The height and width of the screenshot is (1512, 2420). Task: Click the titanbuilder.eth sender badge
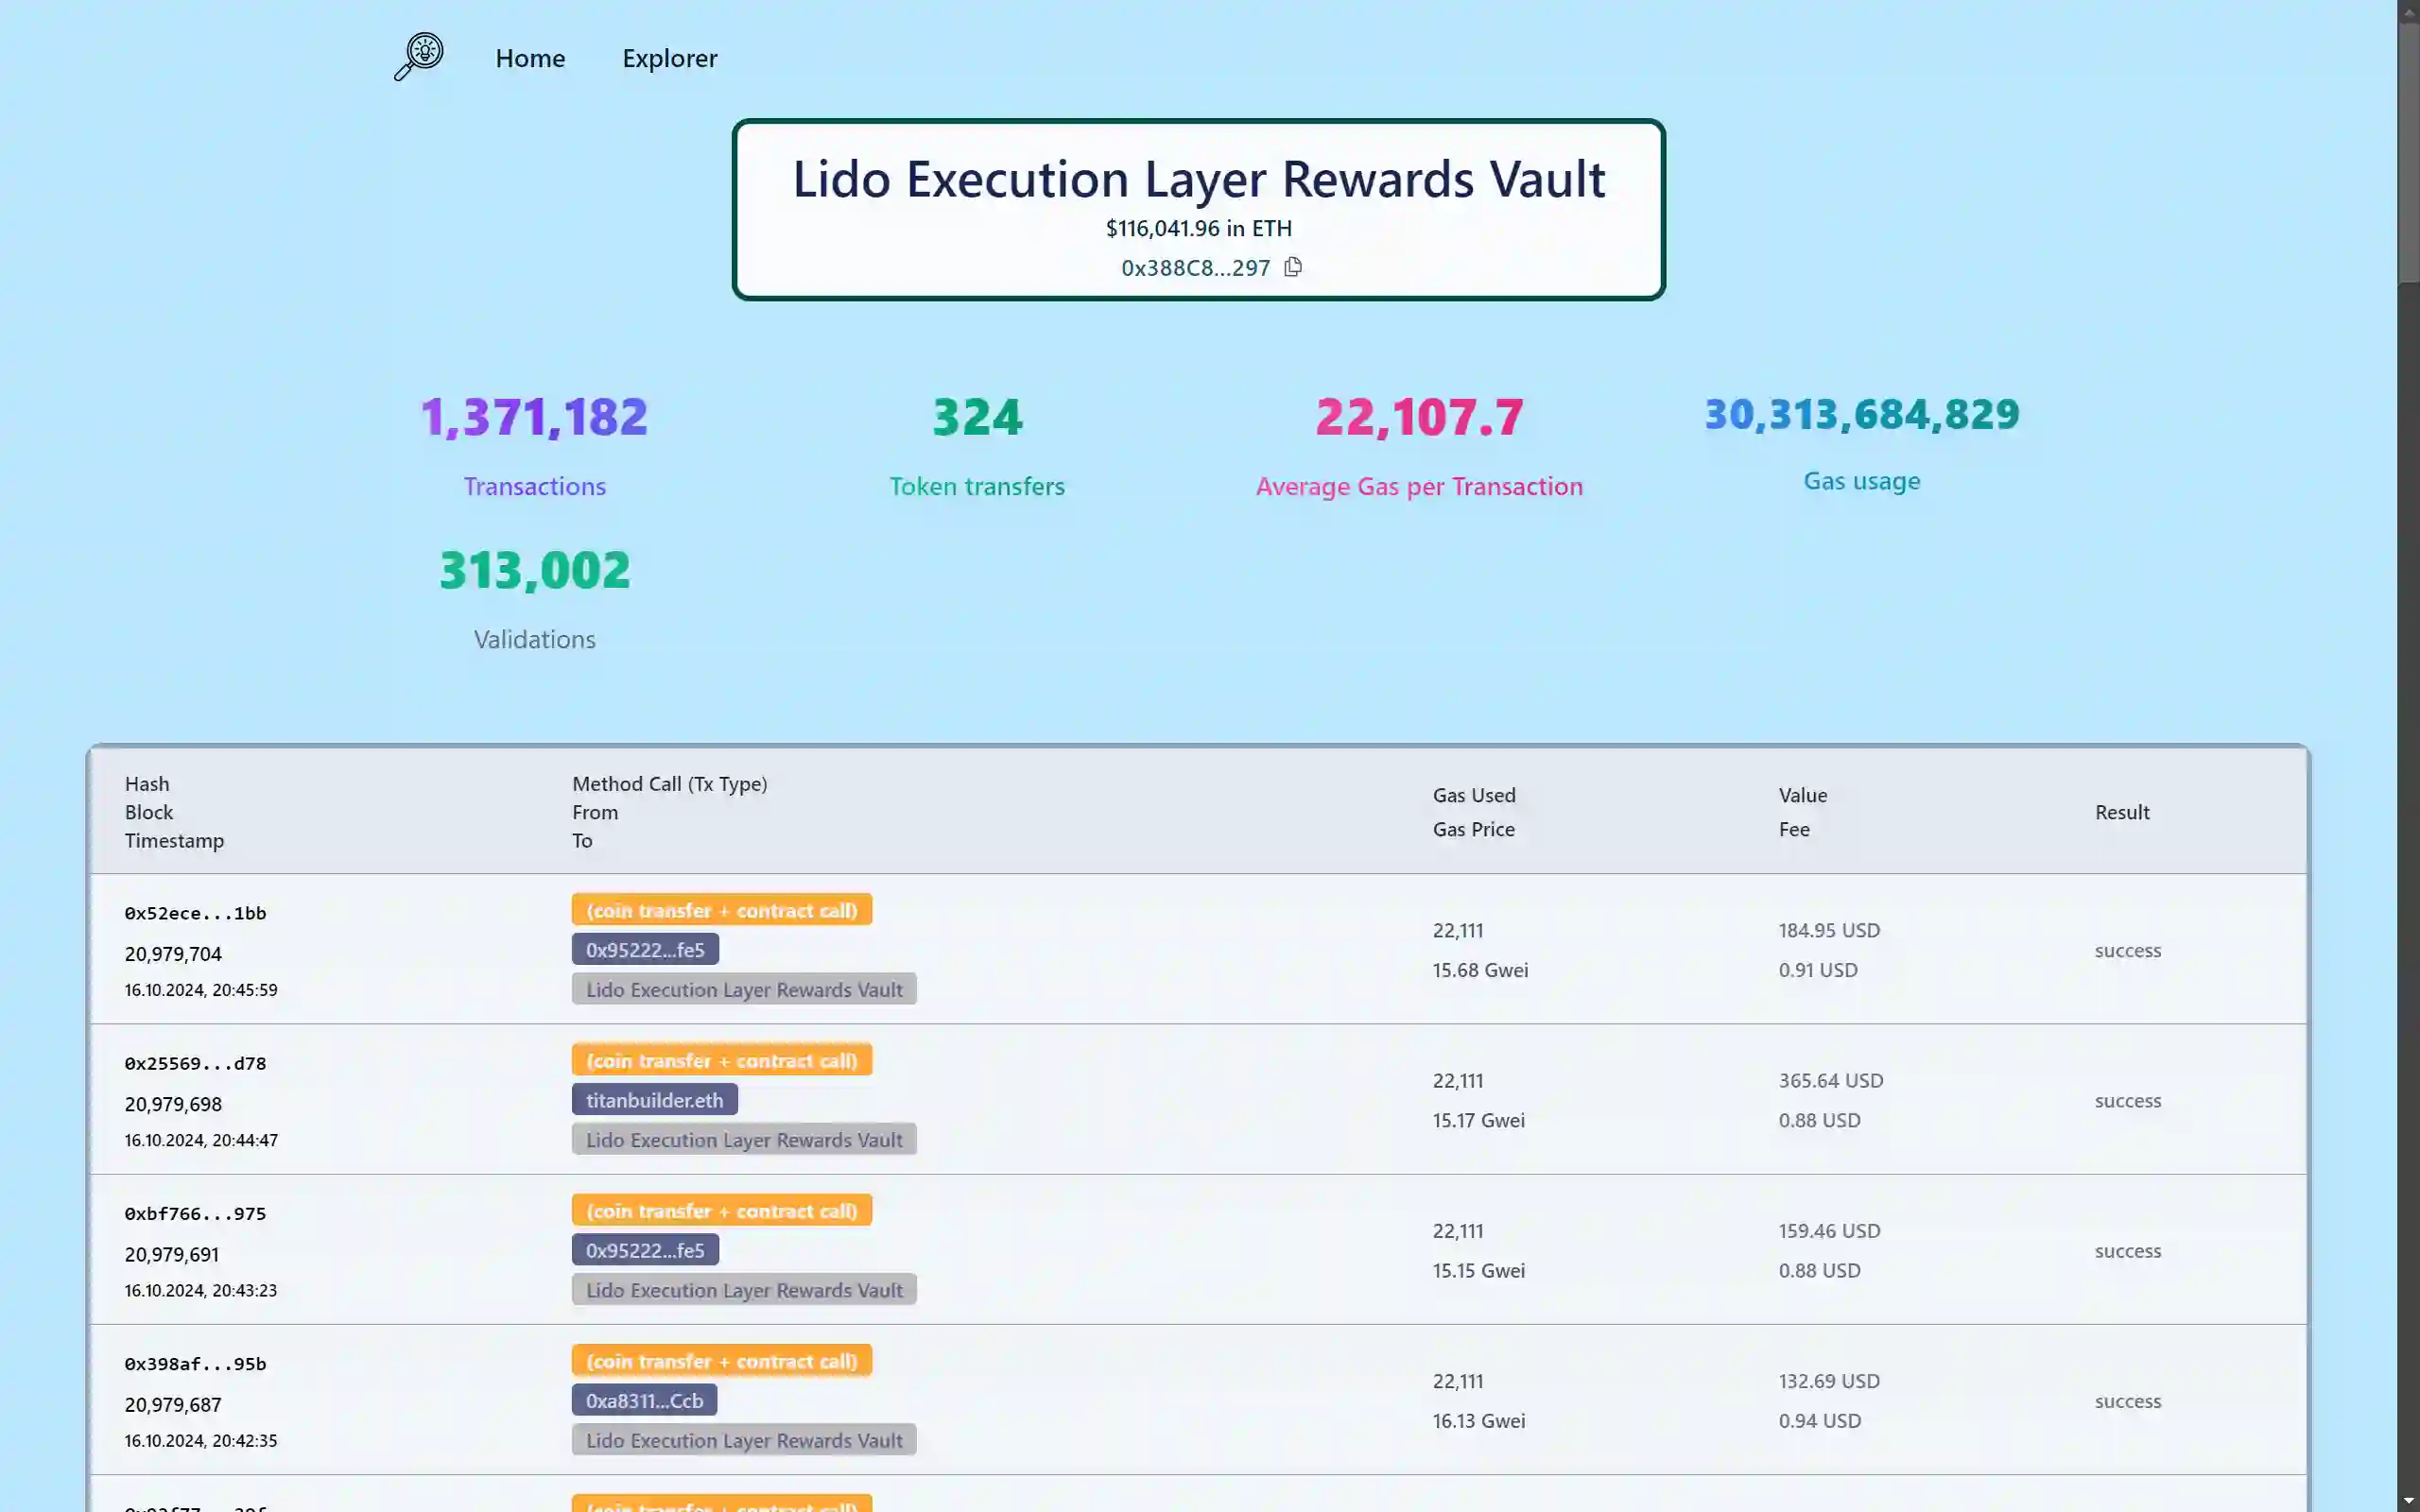(x=655, y=1100)
